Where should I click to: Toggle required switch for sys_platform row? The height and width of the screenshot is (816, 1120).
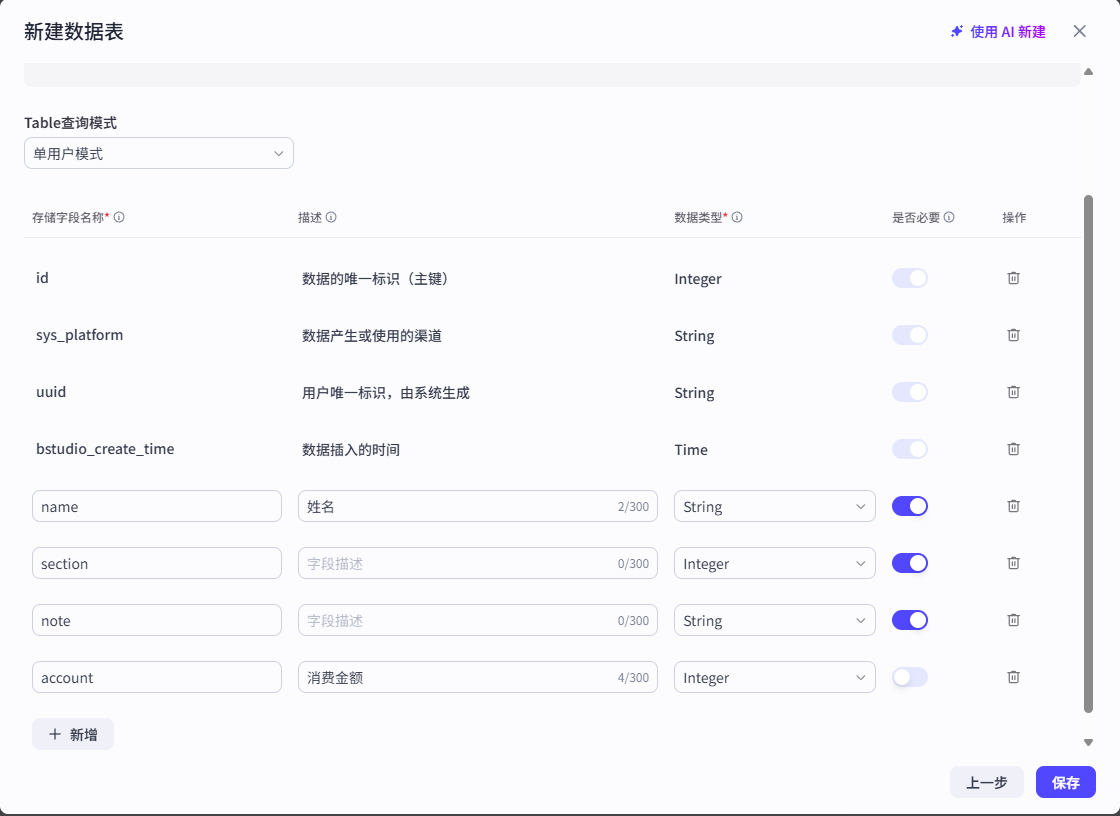909,335
